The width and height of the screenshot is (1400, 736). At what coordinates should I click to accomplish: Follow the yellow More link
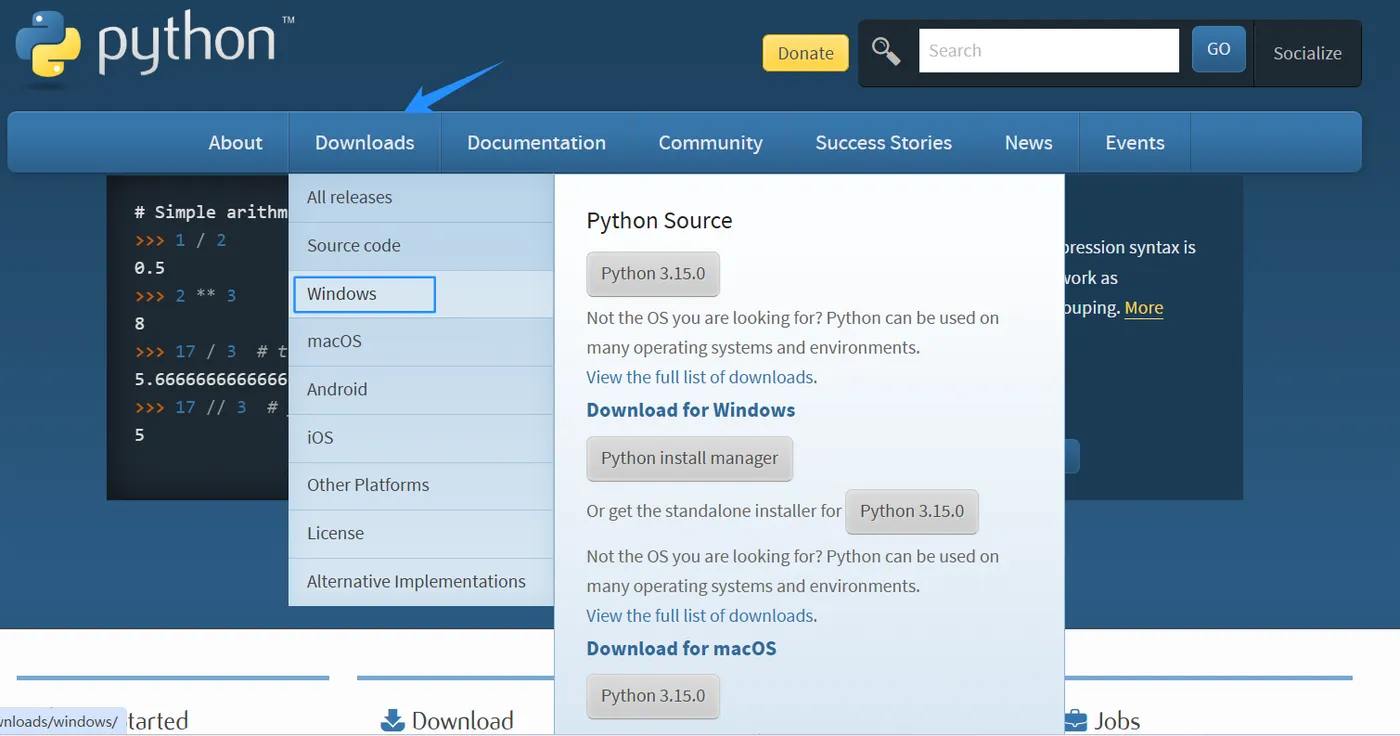[x=1144, y=308]
